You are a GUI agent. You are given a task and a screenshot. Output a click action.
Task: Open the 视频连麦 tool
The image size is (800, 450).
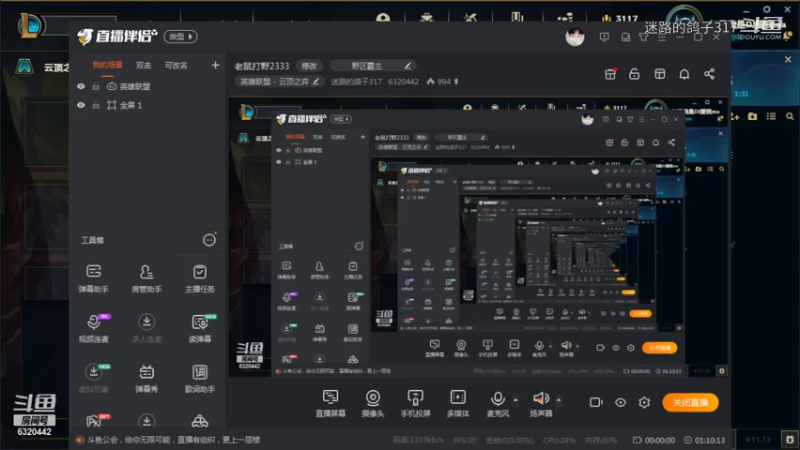tap(93, 328)
